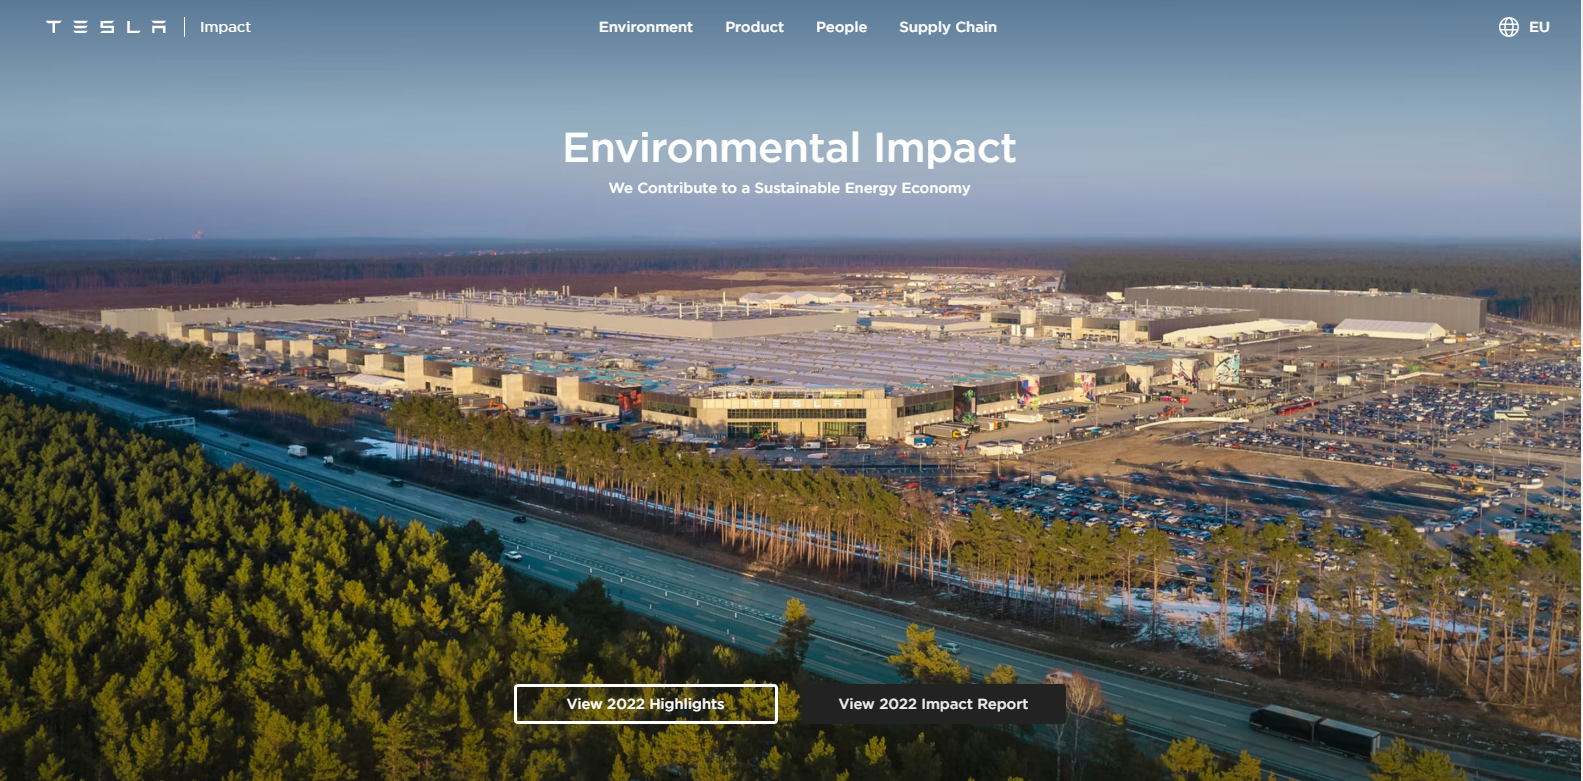Click View 2022 Highlights button

[645, 704]
